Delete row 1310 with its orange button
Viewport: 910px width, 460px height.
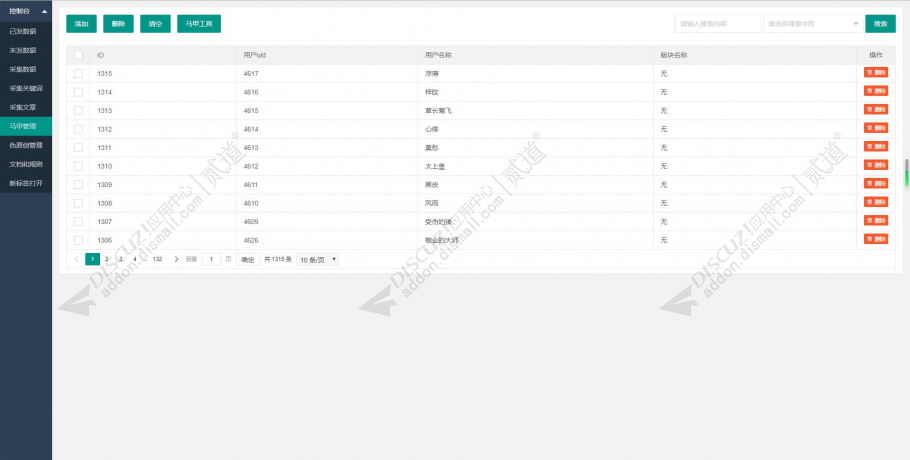(x=876, y=165)
